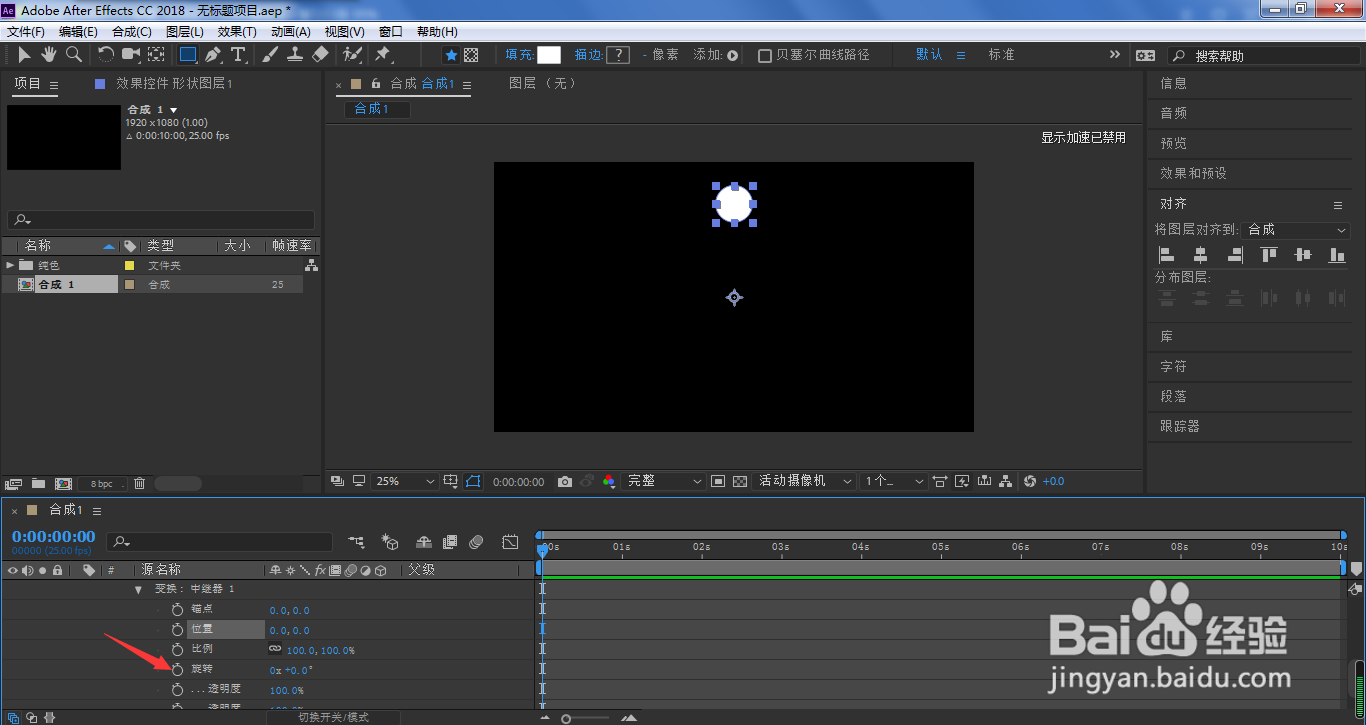The width and height of the screenshot is (1366, 725).
Task: Click the 描边 stroke options link
Action: (x=588, y=55)
